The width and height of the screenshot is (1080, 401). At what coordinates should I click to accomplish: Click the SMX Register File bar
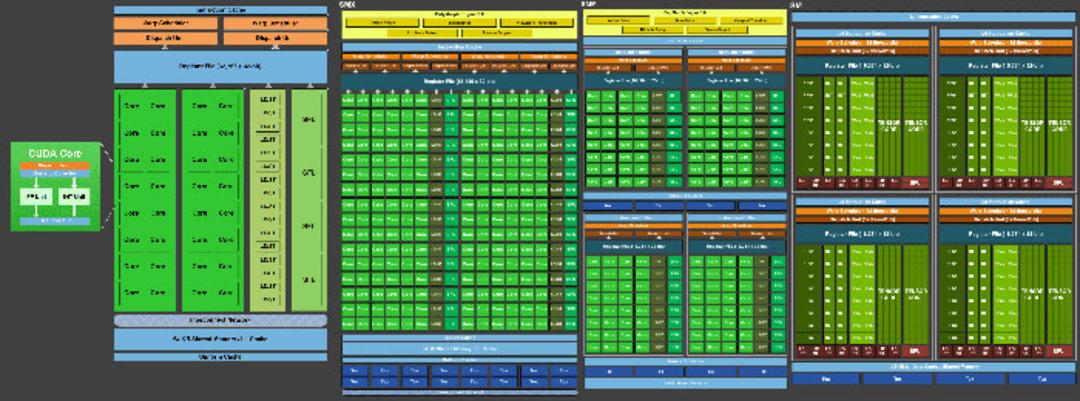click(459, 81)
